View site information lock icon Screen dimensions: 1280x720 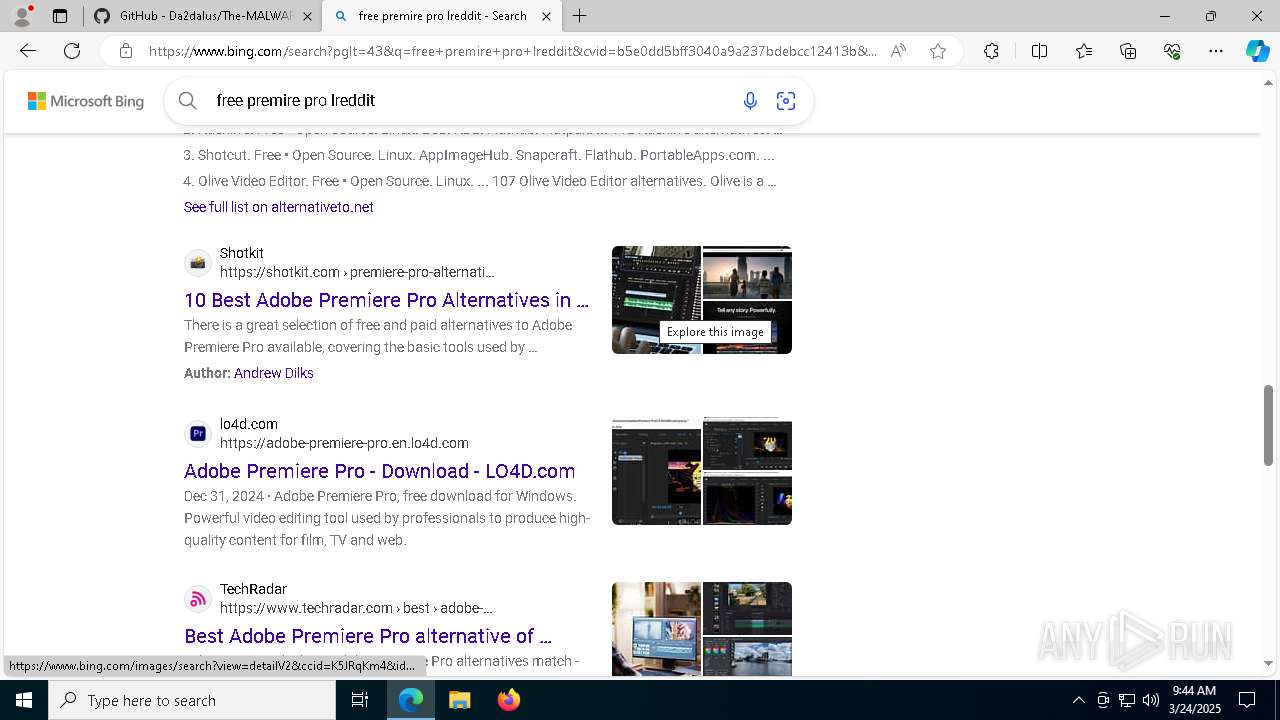125,51
